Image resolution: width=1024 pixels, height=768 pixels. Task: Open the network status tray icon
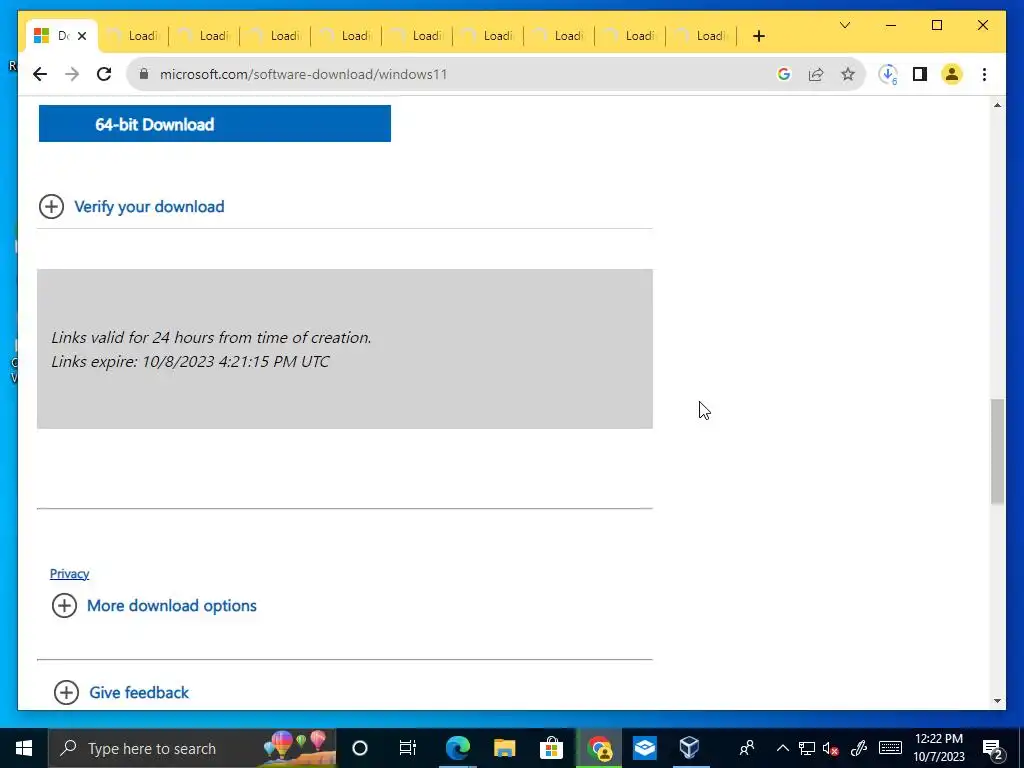coord(807,748)
